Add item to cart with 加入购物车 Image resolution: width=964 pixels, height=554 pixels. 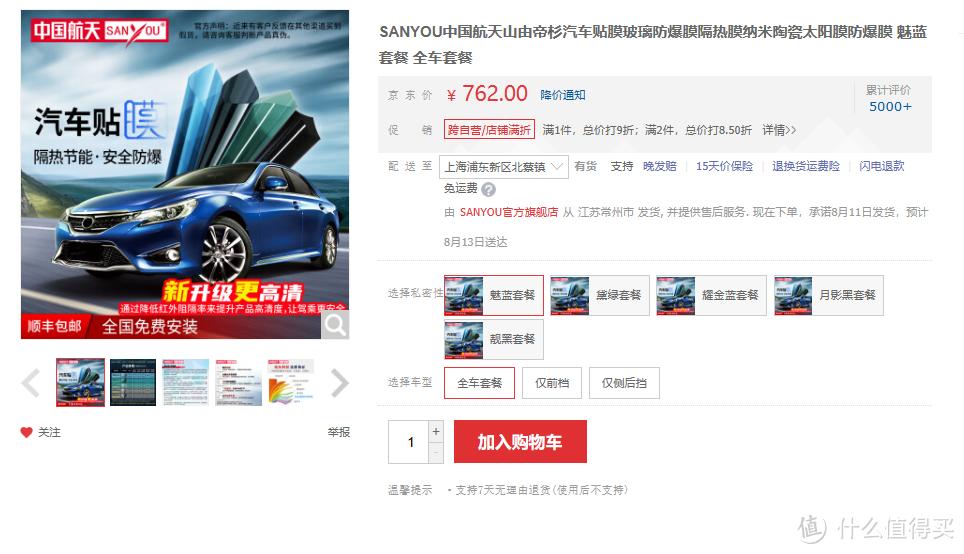tap(520, 441)
